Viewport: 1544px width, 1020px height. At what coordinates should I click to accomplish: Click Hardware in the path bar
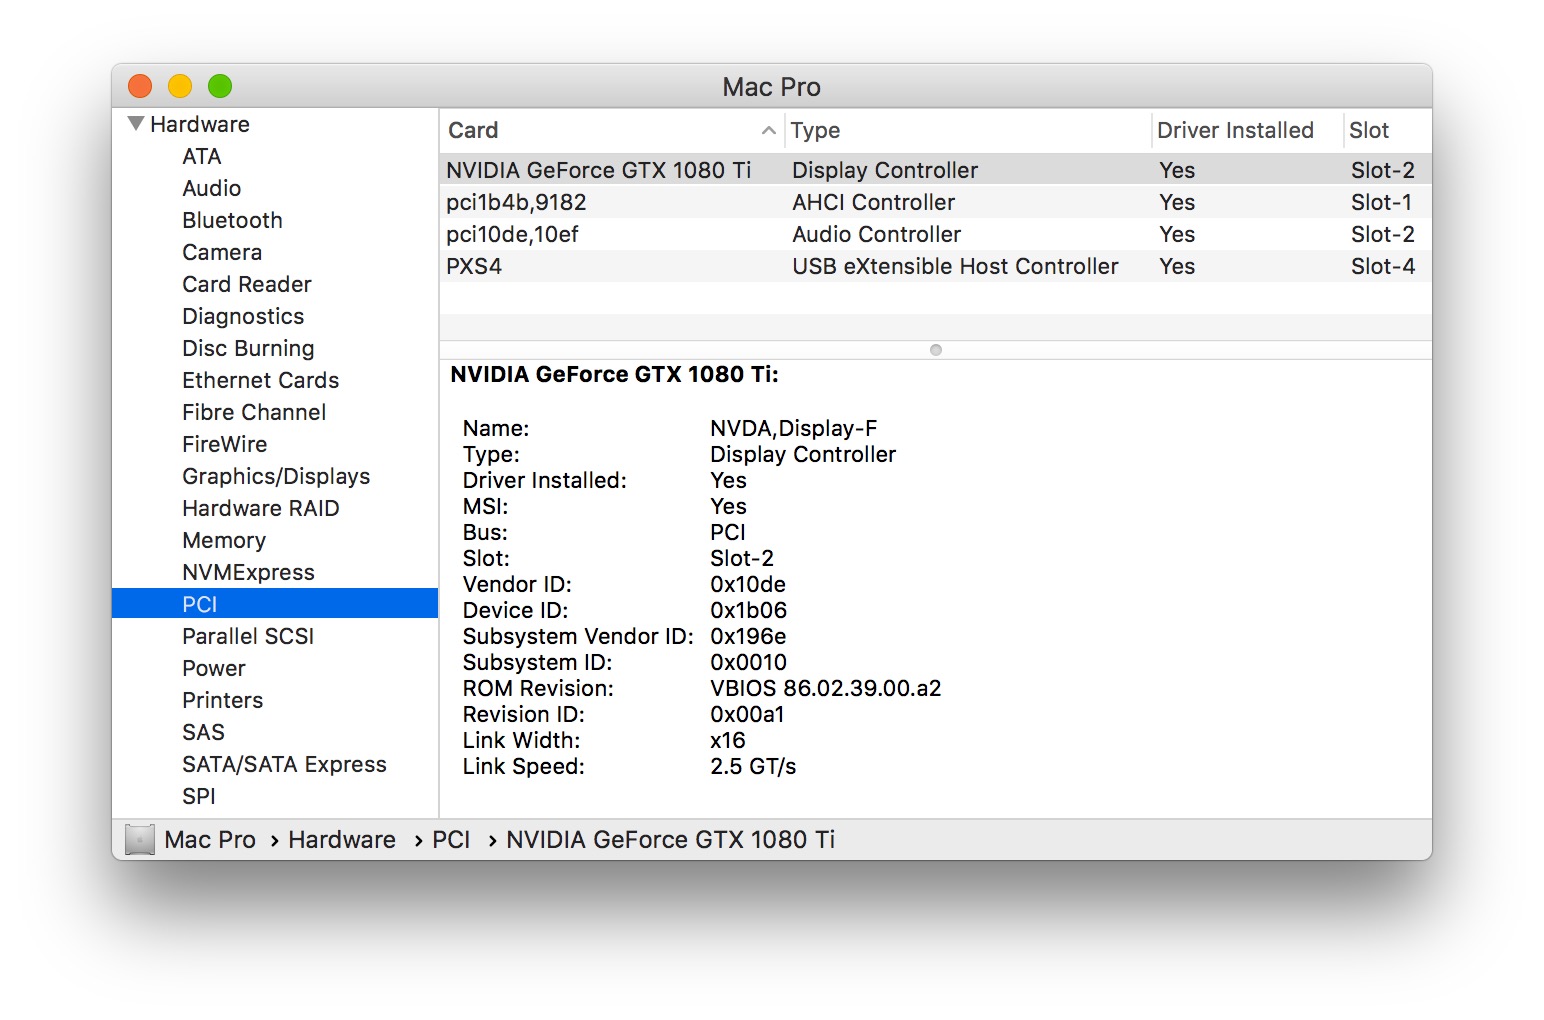click(342, 839)
